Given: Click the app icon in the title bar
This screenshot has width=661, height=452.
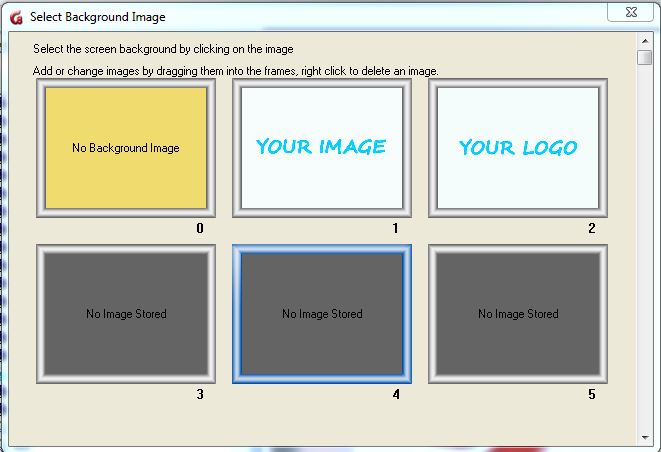Looking at the screenshot, I should [x=15, y=17].
